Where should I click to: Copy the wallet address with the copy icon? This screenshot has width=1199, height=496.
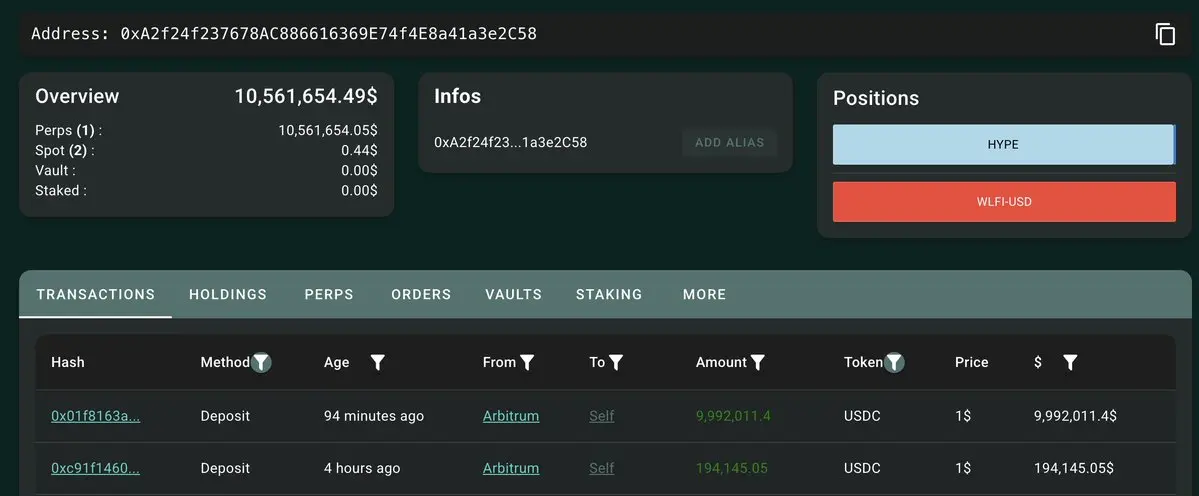[x=1165, y=34]
